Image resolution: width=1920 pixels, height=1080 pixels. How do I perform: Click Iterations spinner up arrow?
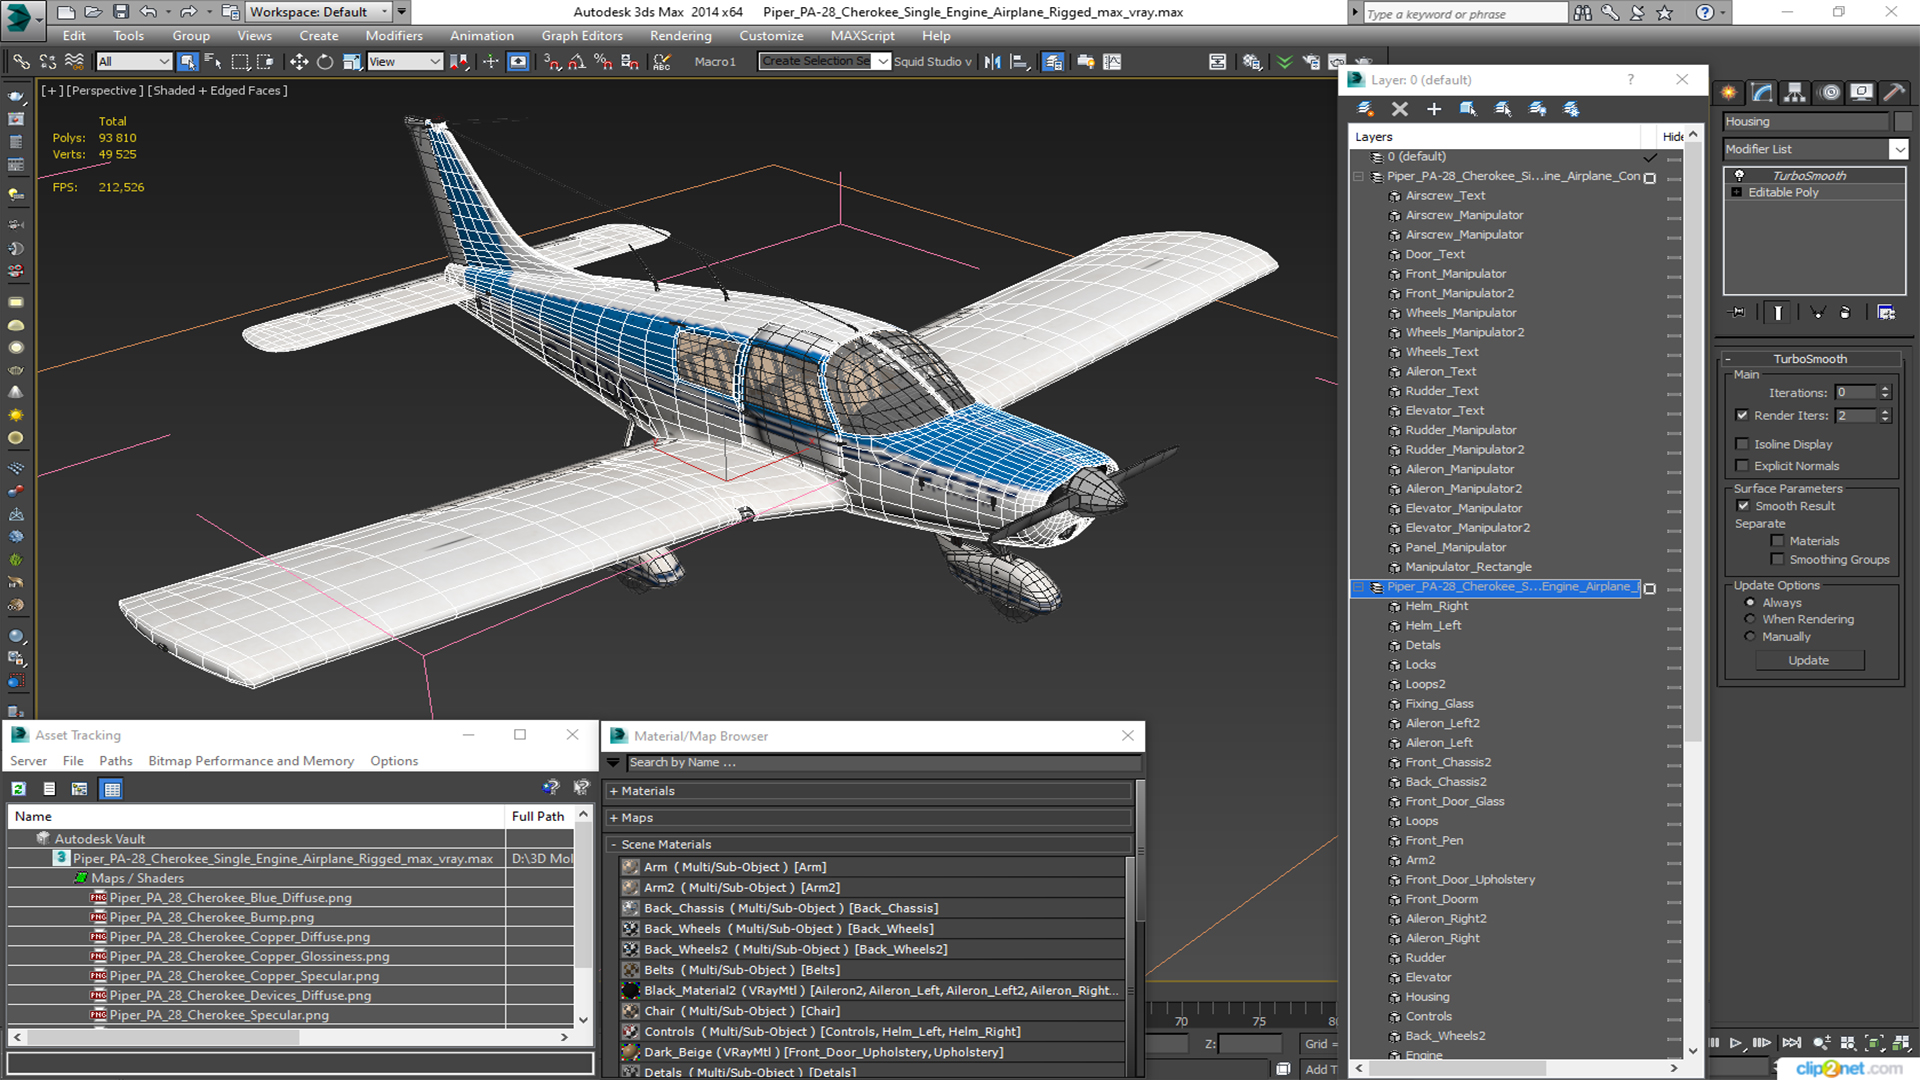1885,389
